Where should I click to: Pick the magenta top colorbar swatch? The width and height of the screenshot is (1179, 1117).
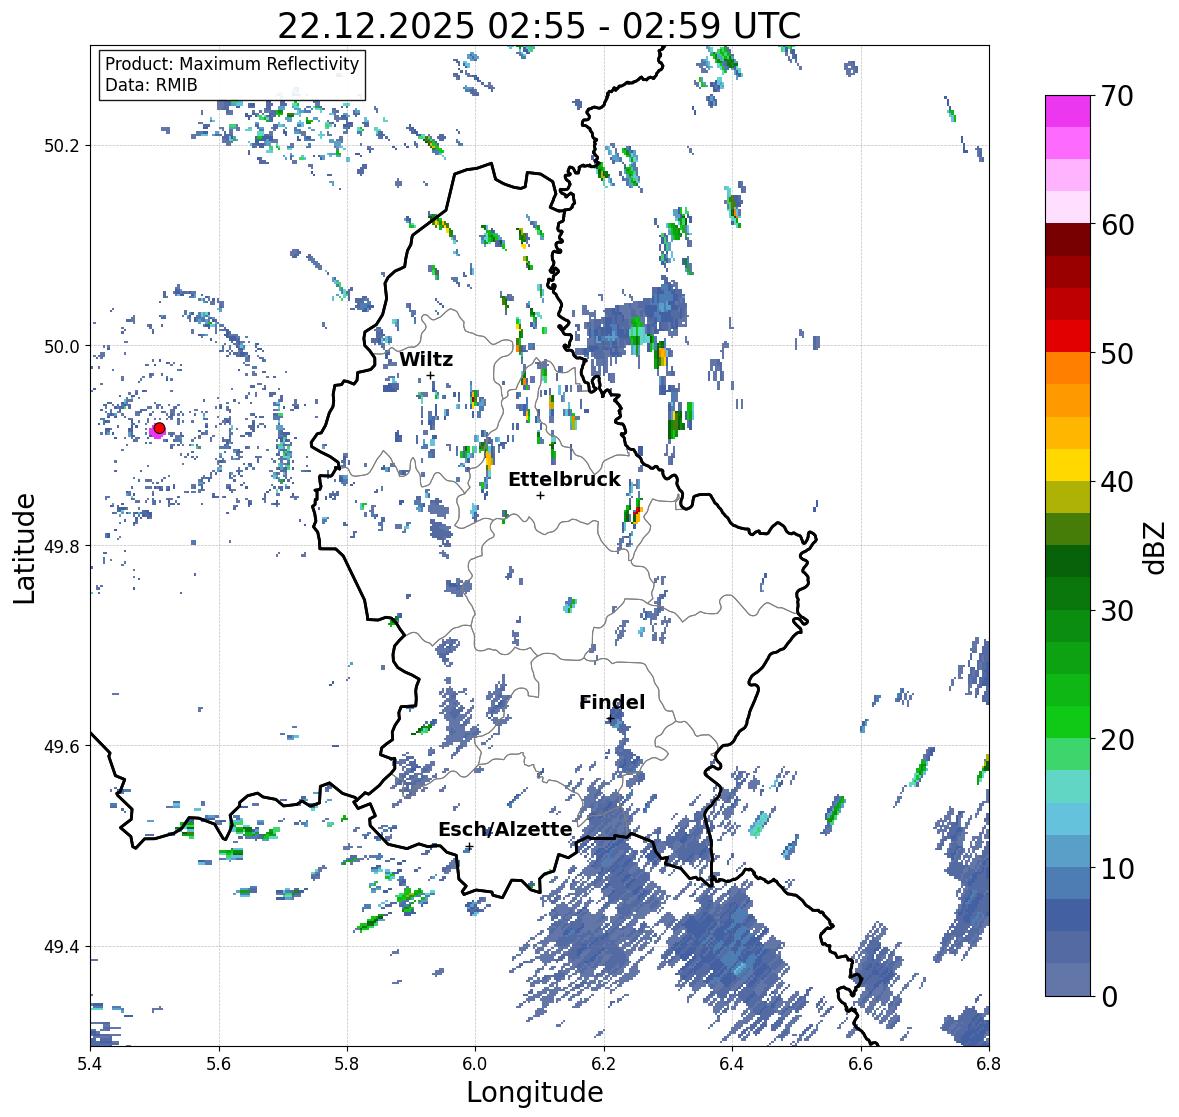click(x=1068, y=111)
